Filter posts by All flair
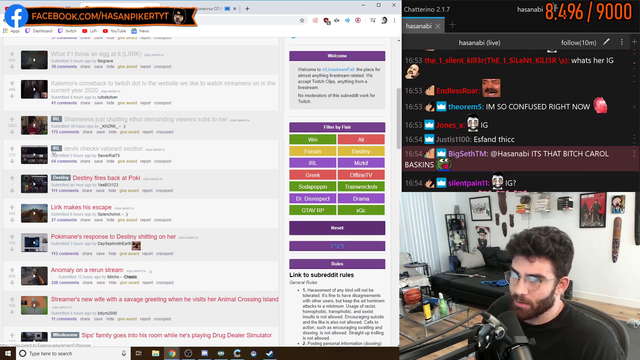Viewport: 640px width, 360px height. tap(361, 140)
